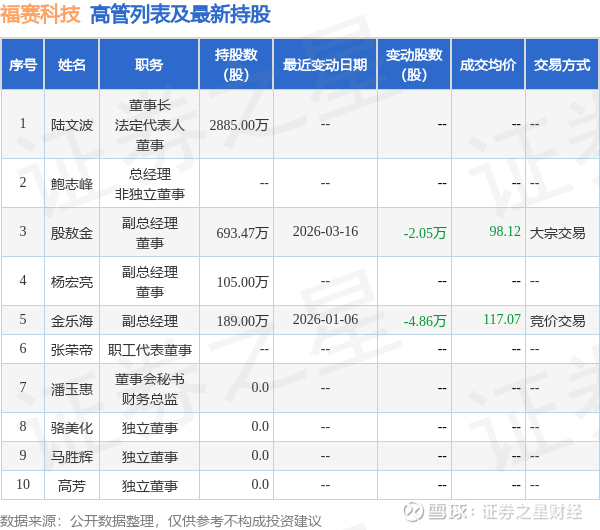Click the 总经理 text in 鲍志峰's row
The width and height of the screenshot is (600, 530).
[x=149, y=174]
